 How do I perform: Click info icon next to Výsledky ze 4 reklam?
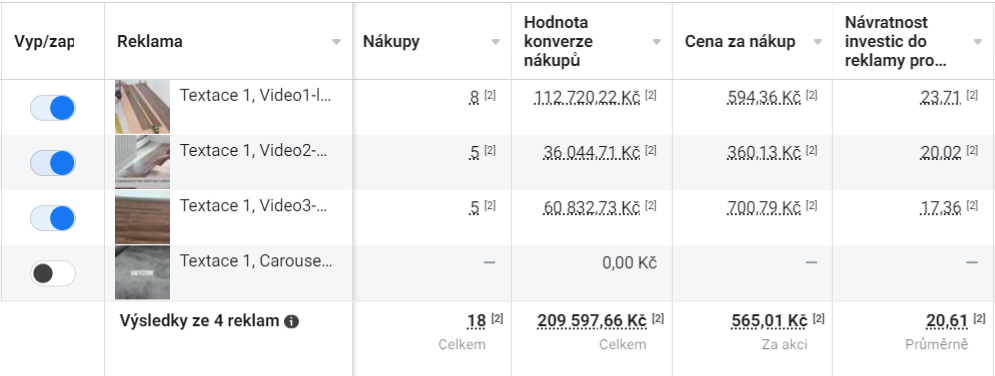tap(292, 321)
